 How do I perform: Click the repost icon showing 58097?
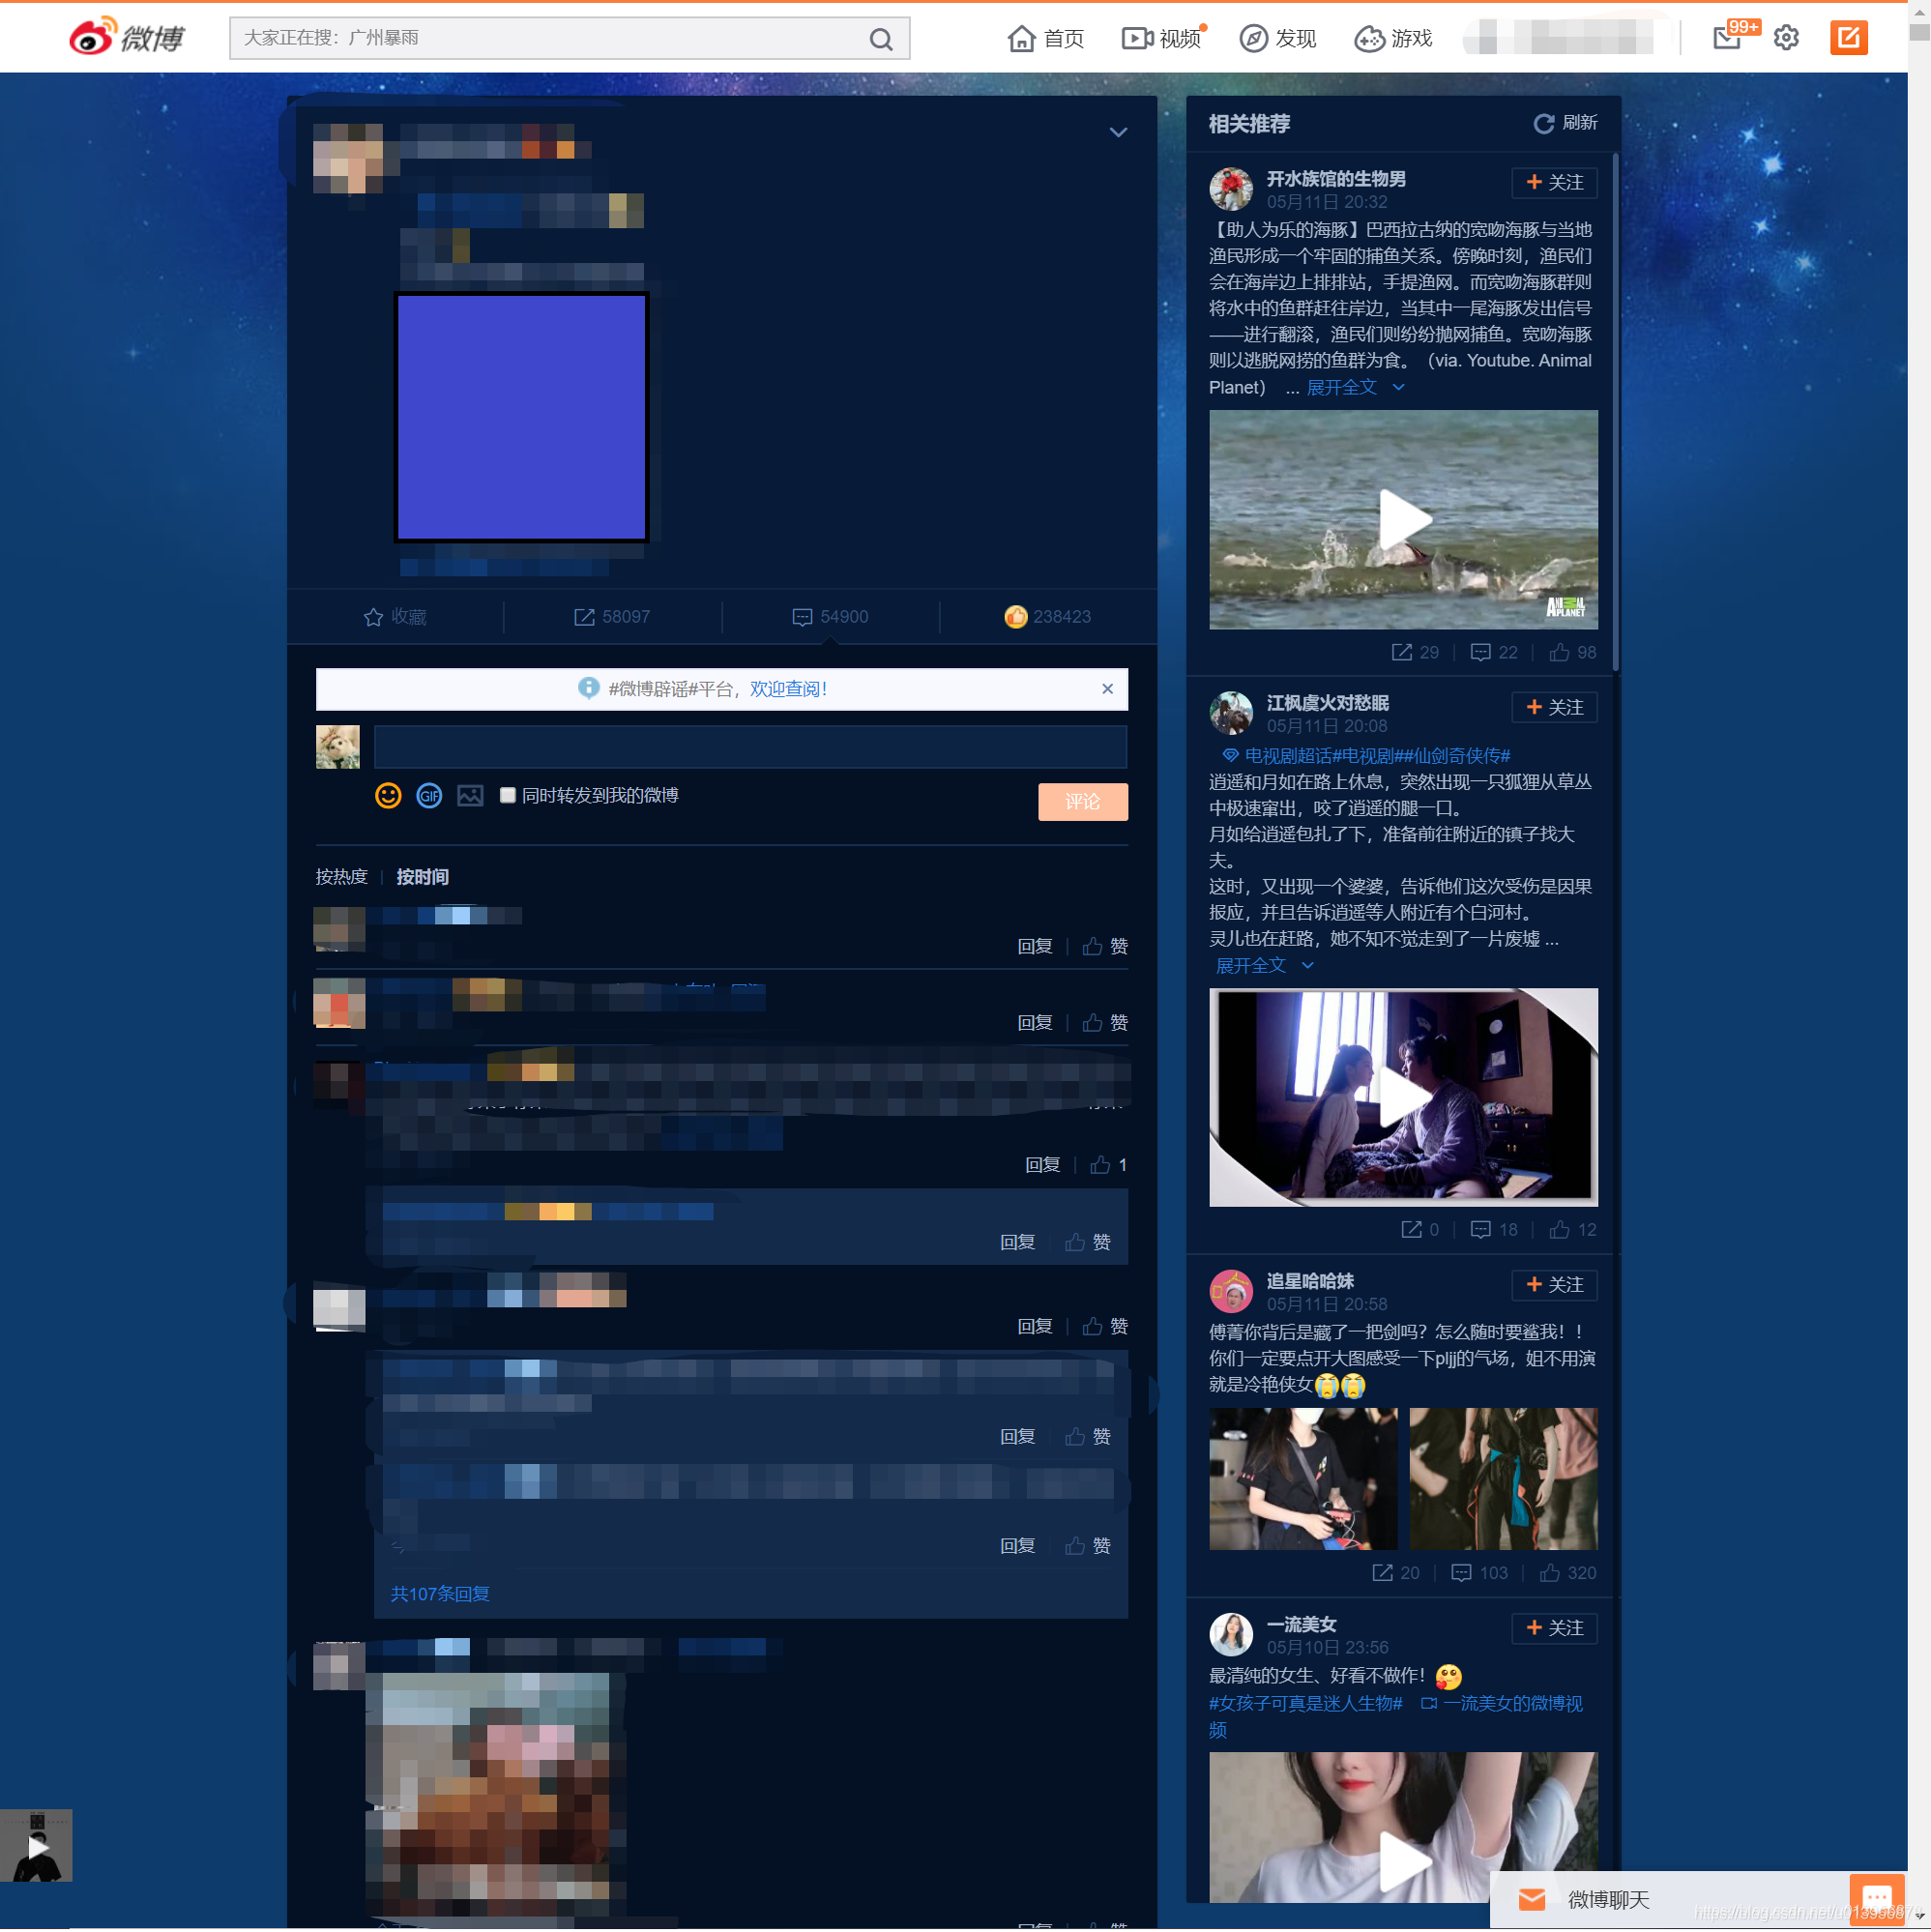pos(584,617)
